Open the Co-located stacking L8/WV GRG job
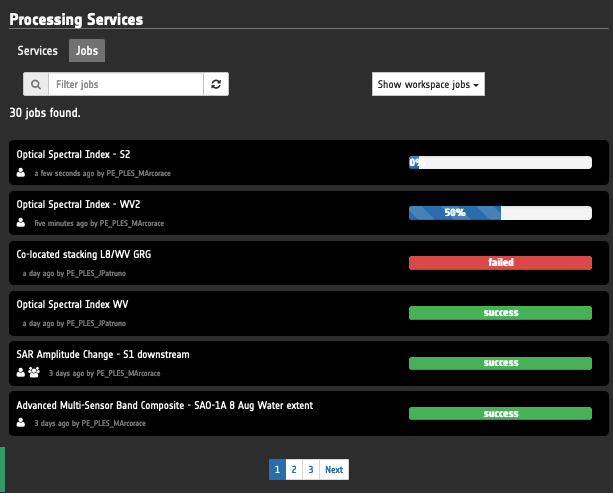Screen dimensions: 613x493 click(84, 254)
